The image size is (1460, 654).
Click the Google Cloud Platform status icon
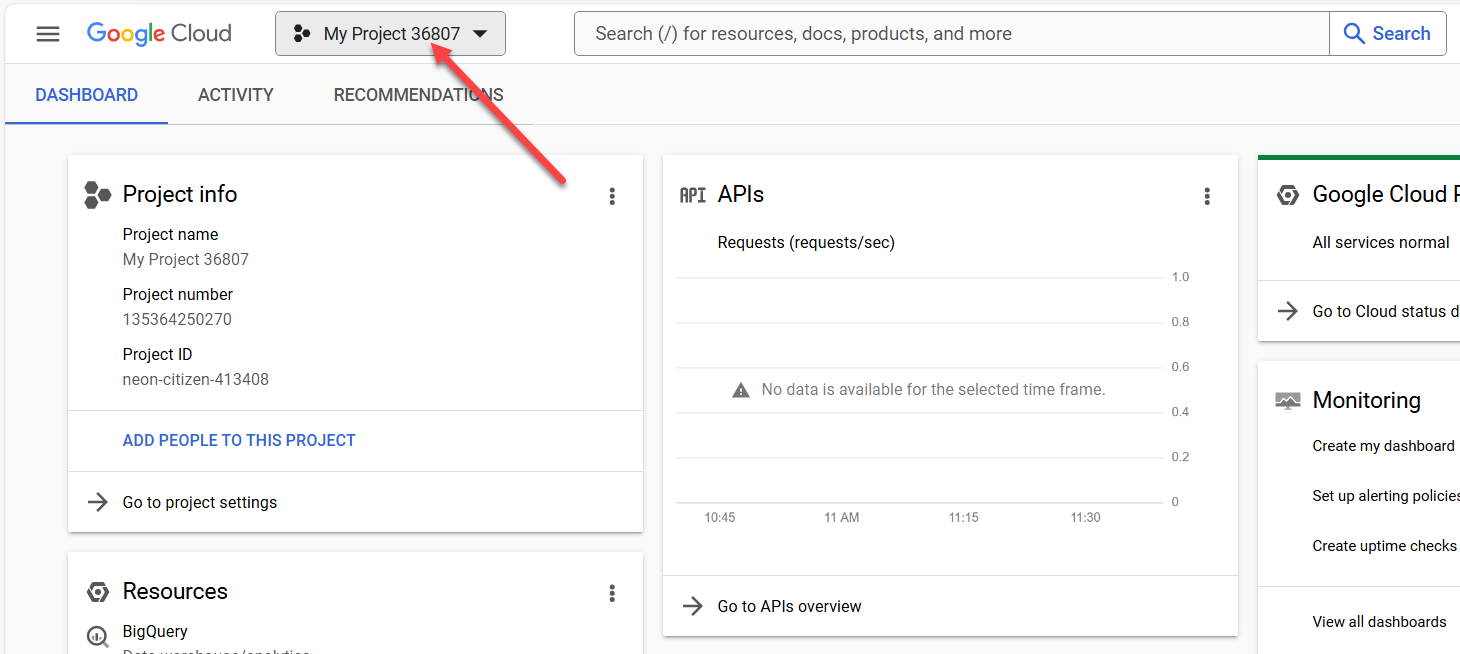1288,195
